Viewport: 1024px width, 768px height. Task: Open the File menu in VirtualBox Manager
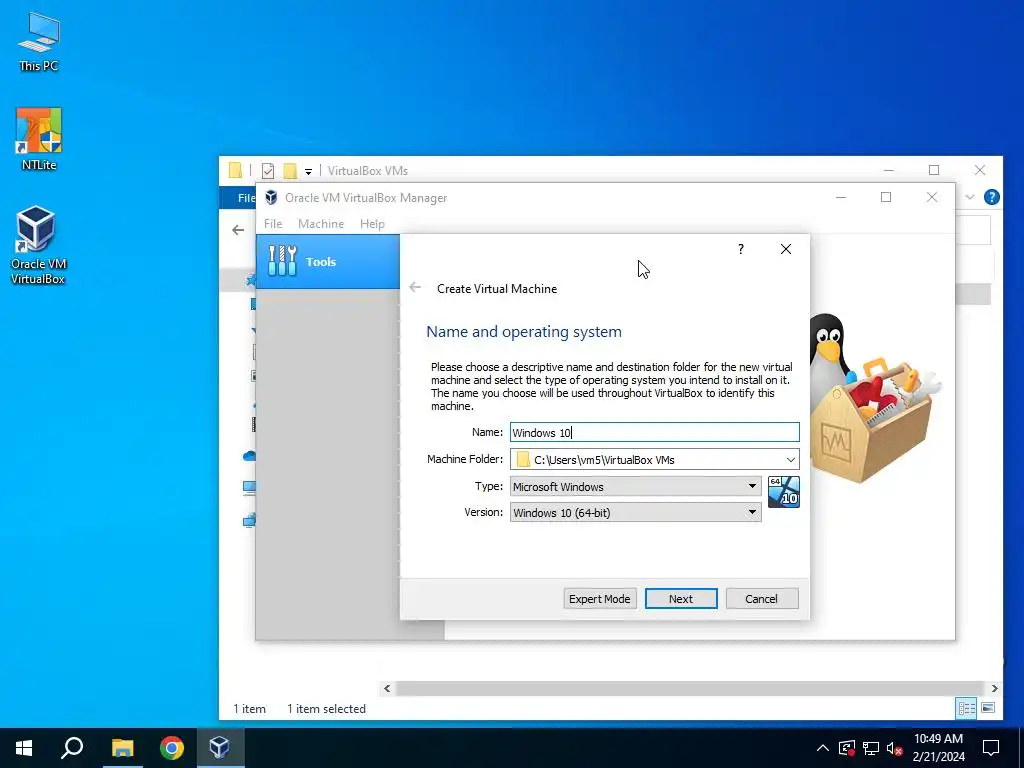point(273,223)
